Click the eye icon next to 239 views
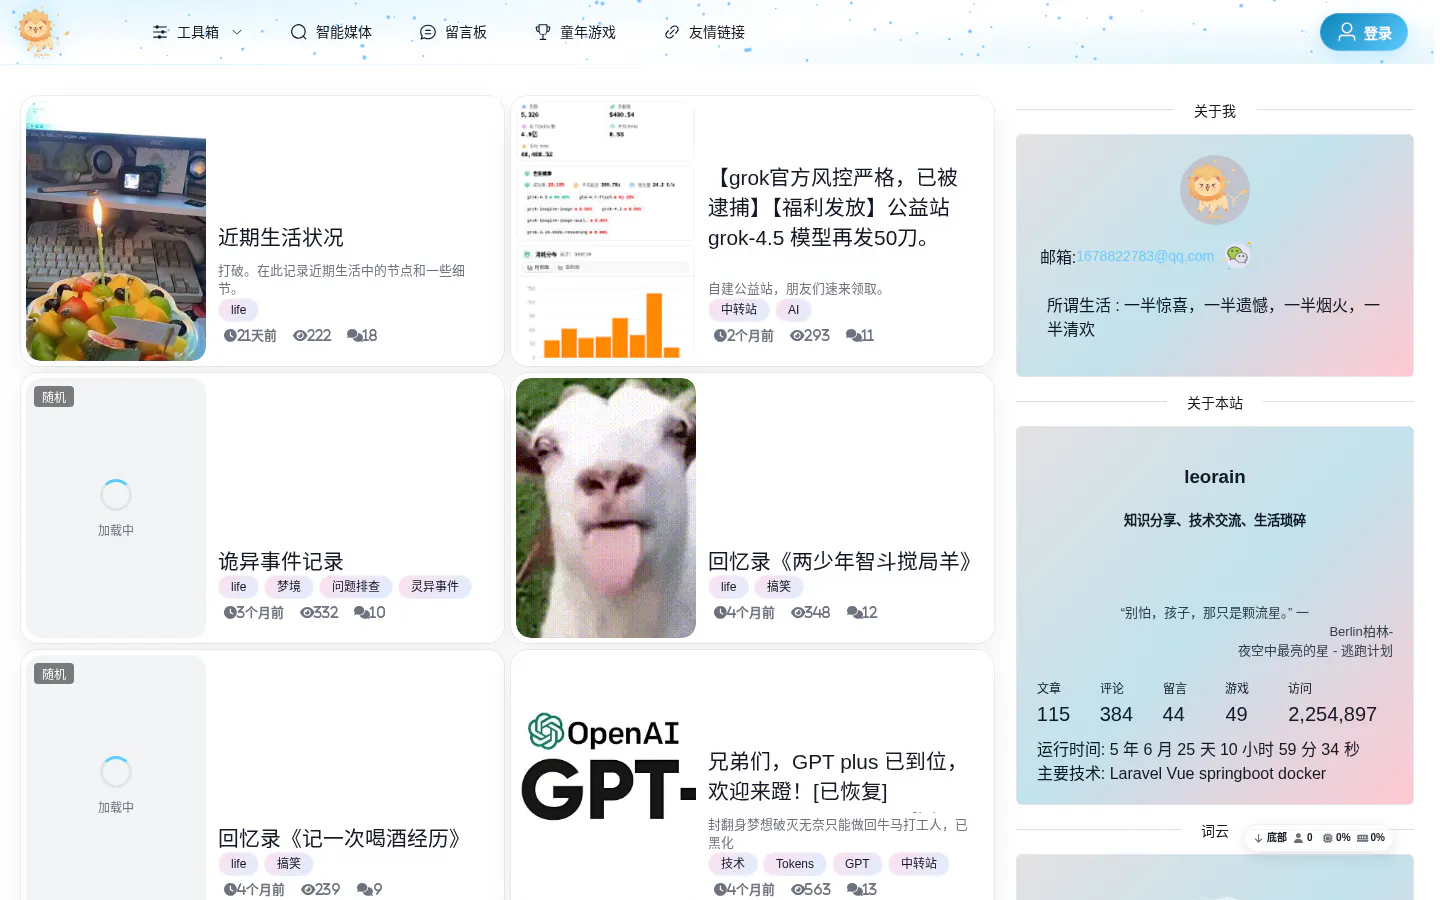The image size is (1440, 900). click(x=307, y=890)
